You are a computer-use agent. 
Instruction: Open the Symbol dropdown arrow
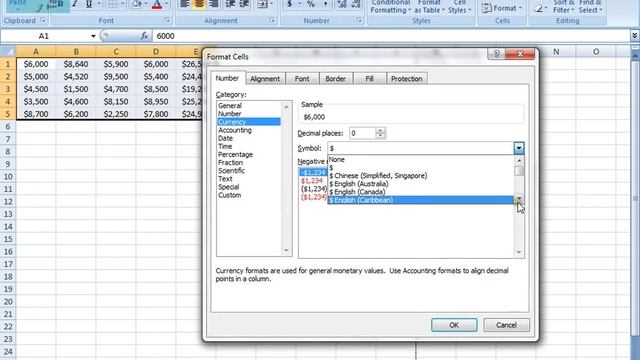click(x=519, y=148)
